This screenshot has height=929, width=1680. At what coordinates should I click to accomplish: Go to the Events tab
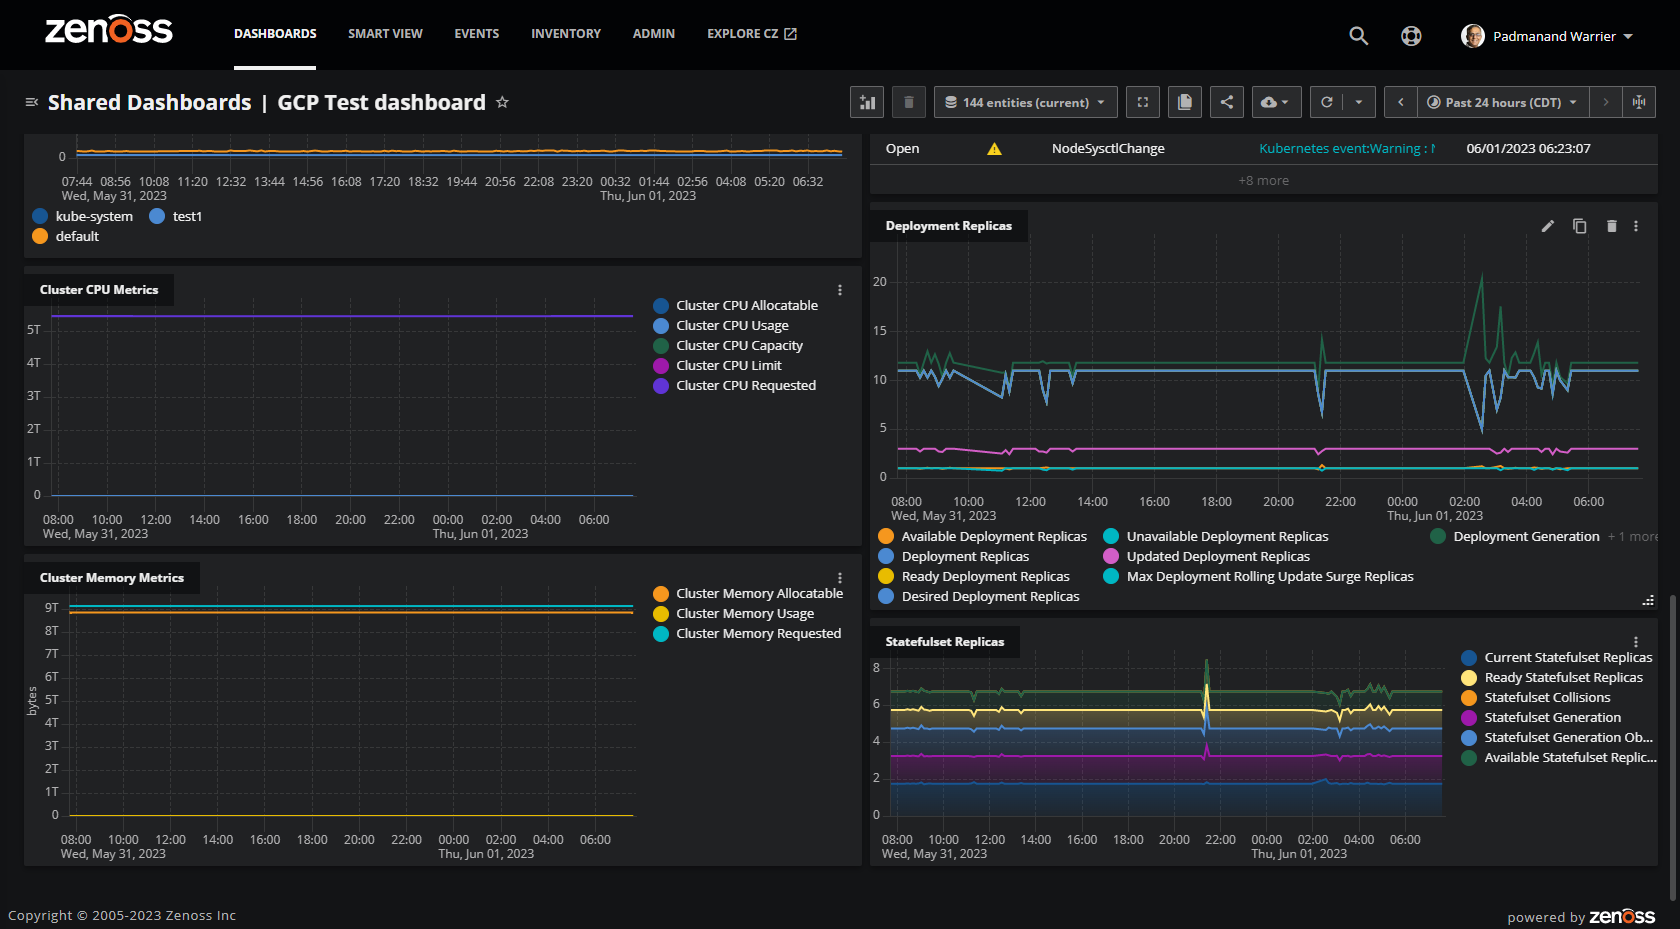[476, 34]
